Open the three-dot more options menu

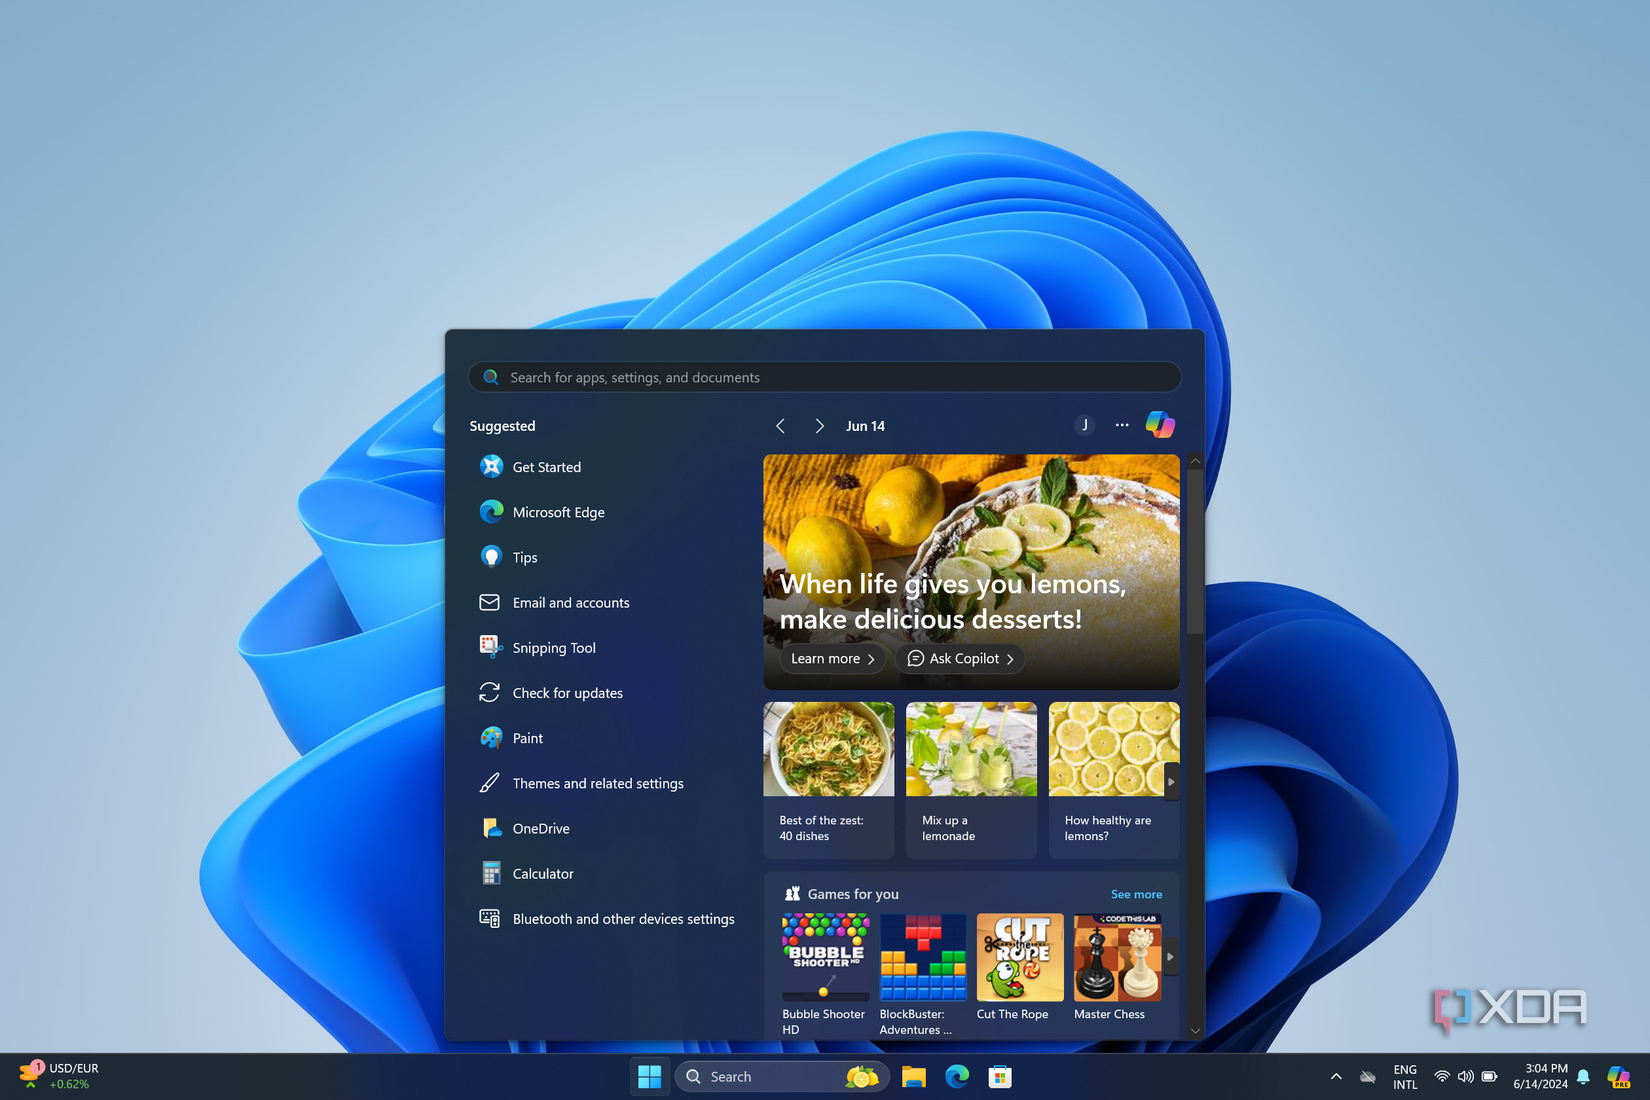(1122, 425)
